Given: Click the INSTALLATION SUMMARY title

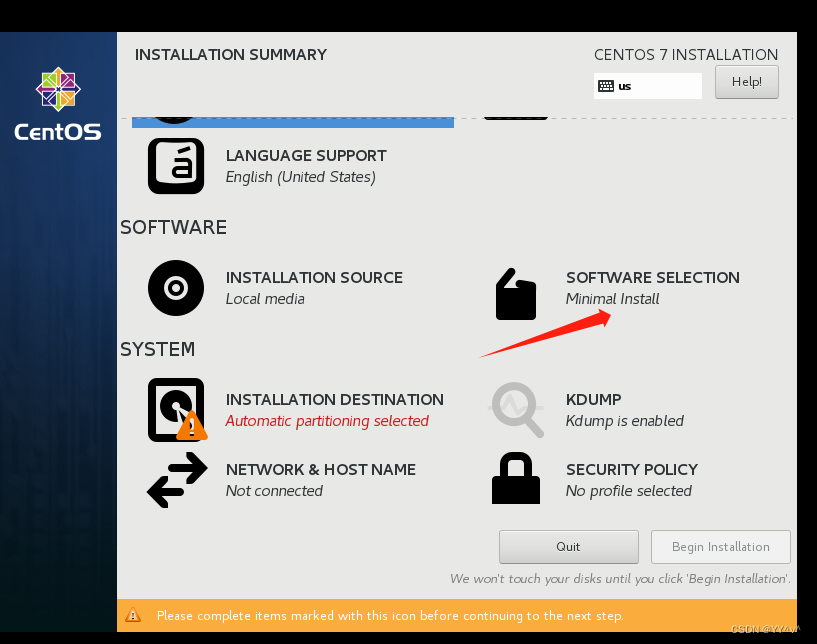Looking at the screenshot, I should [x=231, y=54].
